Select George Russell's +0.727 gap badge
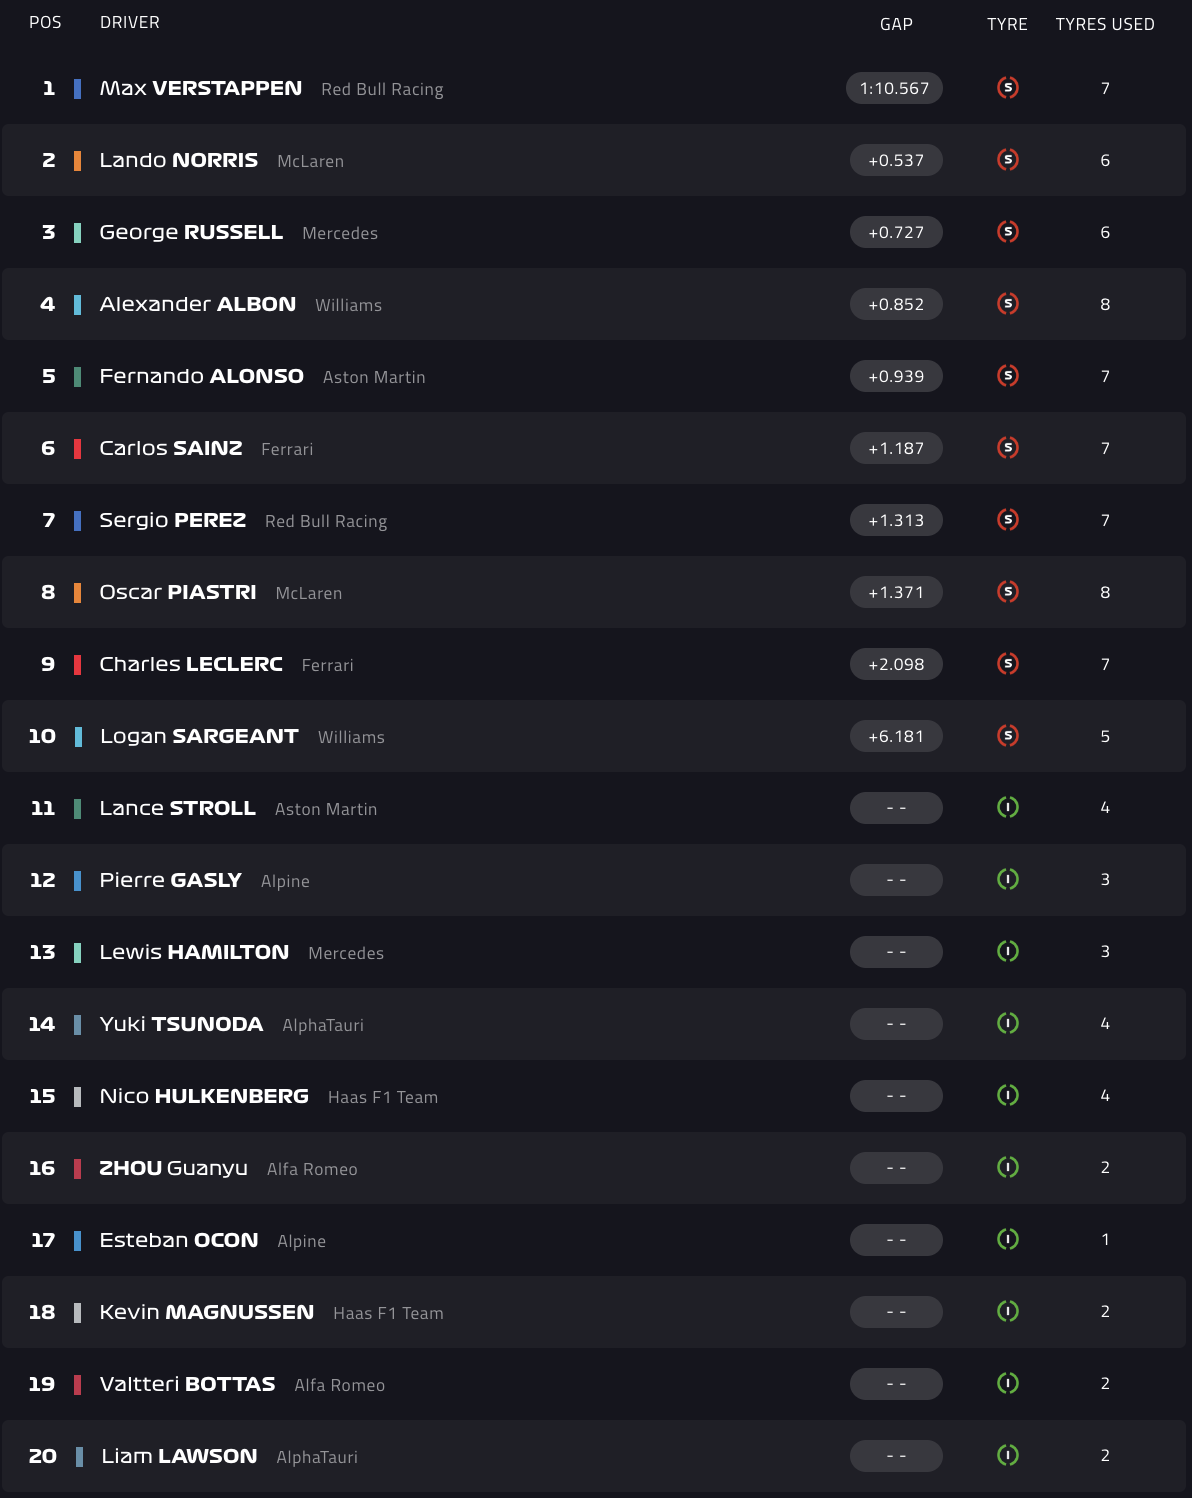 coord(896,232)
